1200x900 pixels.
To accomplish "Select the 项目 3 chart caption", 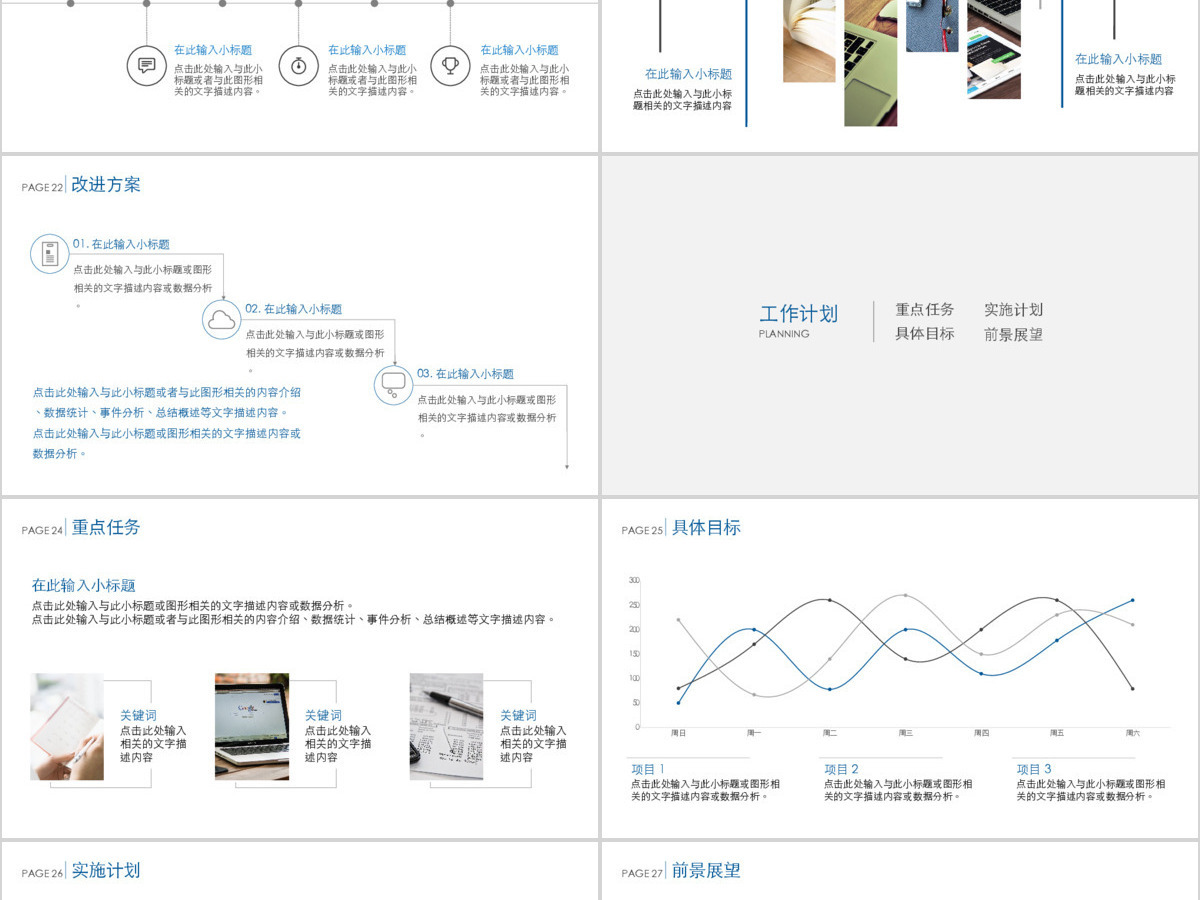I will pos(1034,769).
